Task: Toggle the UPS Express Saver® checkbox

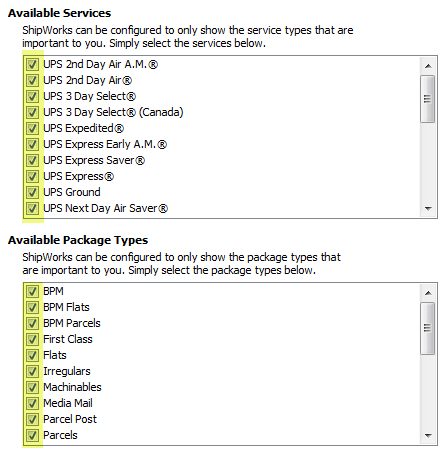Action: tap(32, 160)
